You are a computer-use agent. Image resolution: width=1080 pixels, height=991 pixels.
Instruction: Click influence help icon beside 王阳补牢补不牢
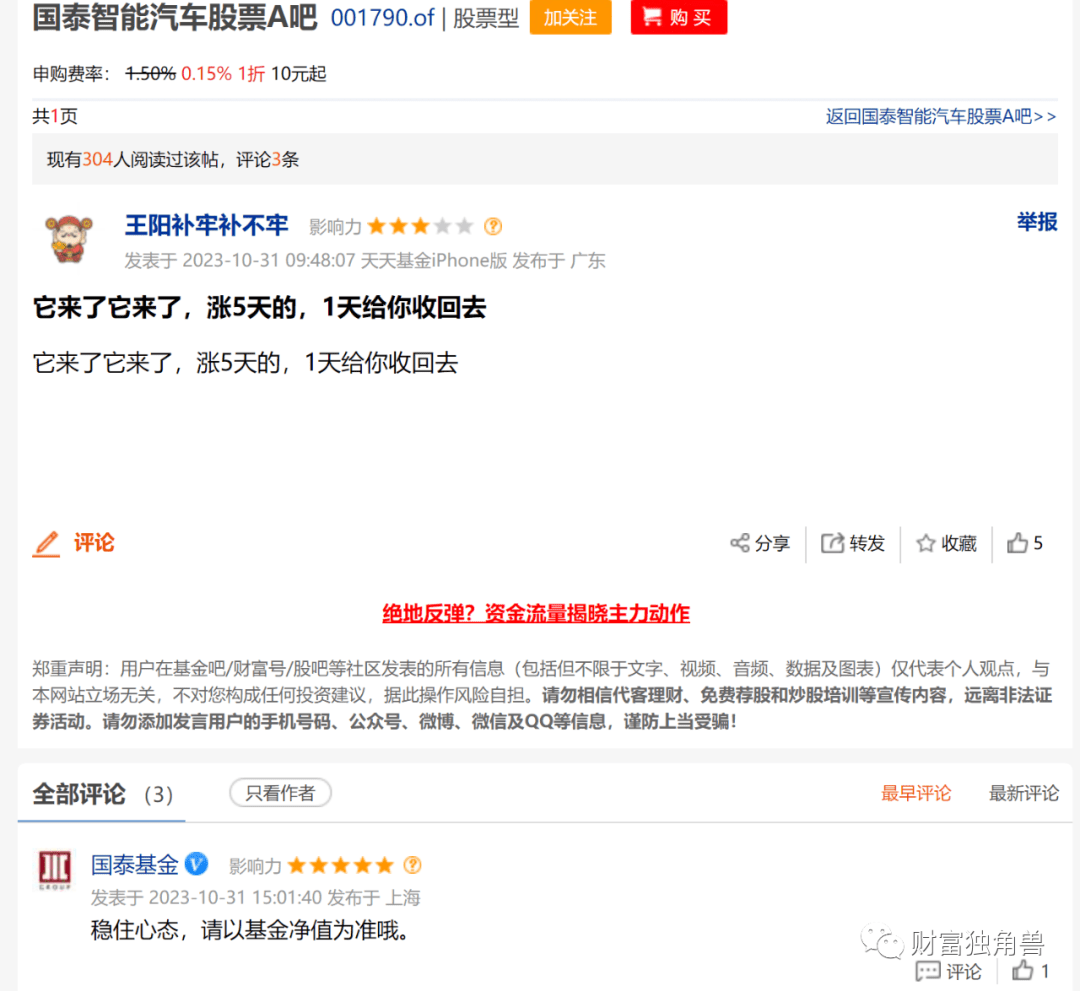coord(493,226)
